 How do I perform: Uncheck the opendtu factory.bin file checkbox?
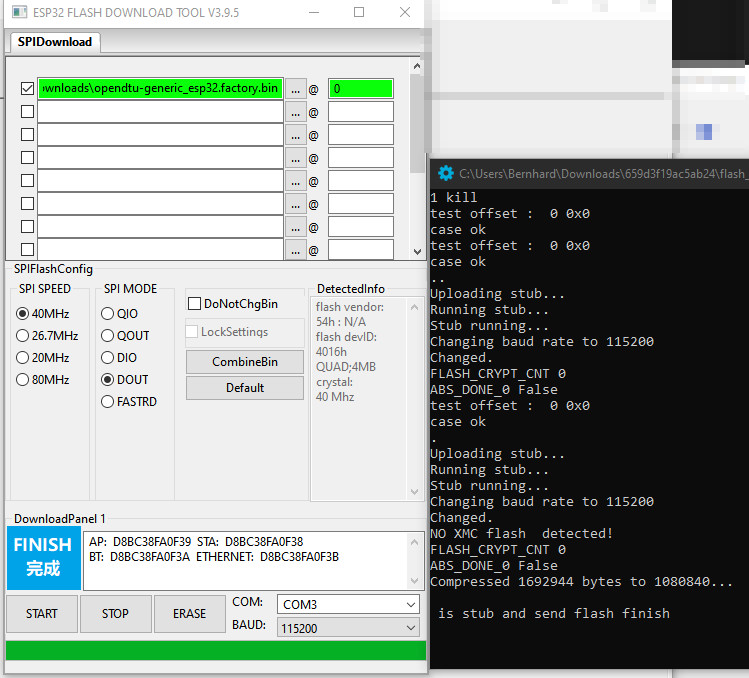(27, 88)
